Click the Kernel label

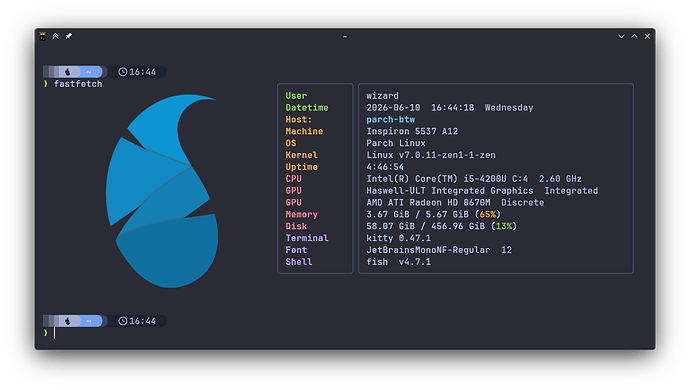(x=301, y=155)
